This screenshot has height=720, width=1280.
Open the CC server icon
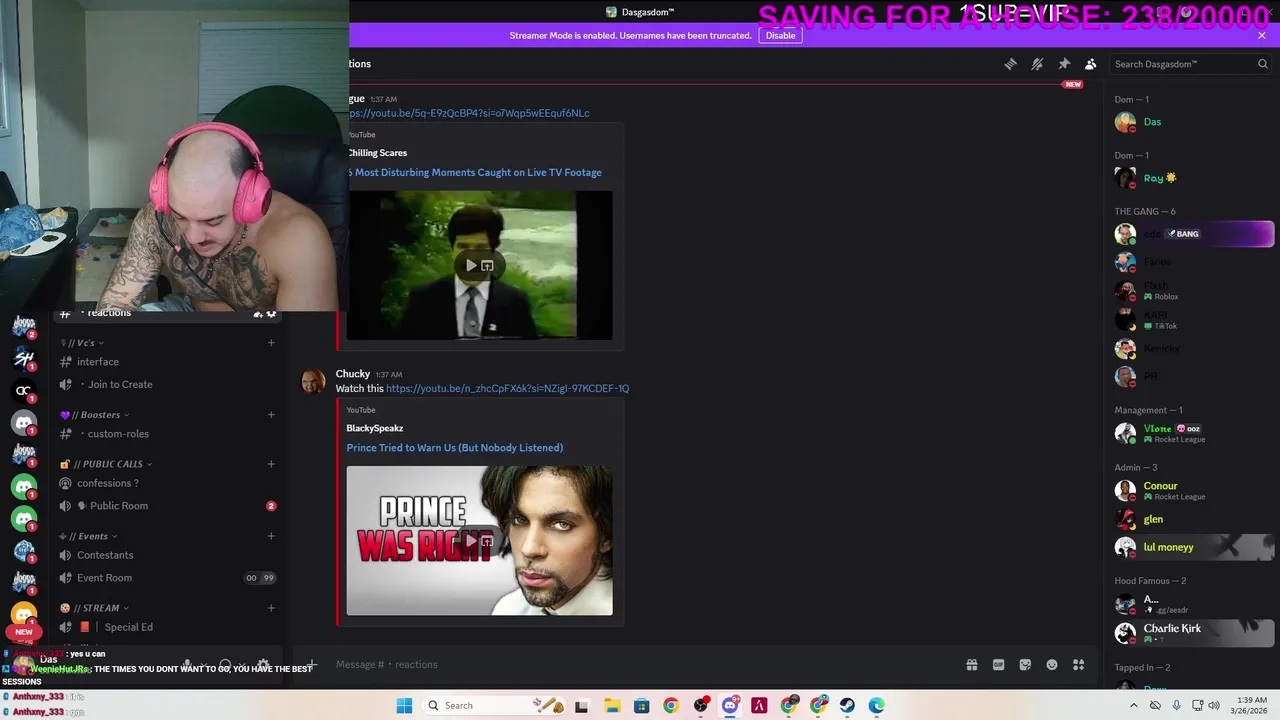(x=24, y=390)
